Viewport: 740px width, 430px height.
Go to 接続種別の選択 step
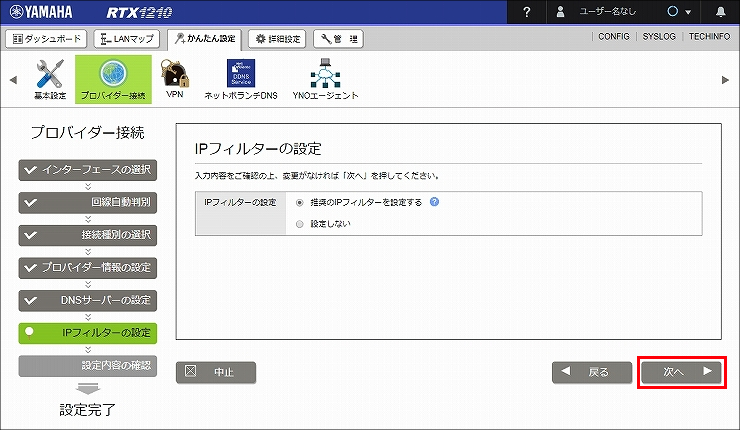[88, 235]
